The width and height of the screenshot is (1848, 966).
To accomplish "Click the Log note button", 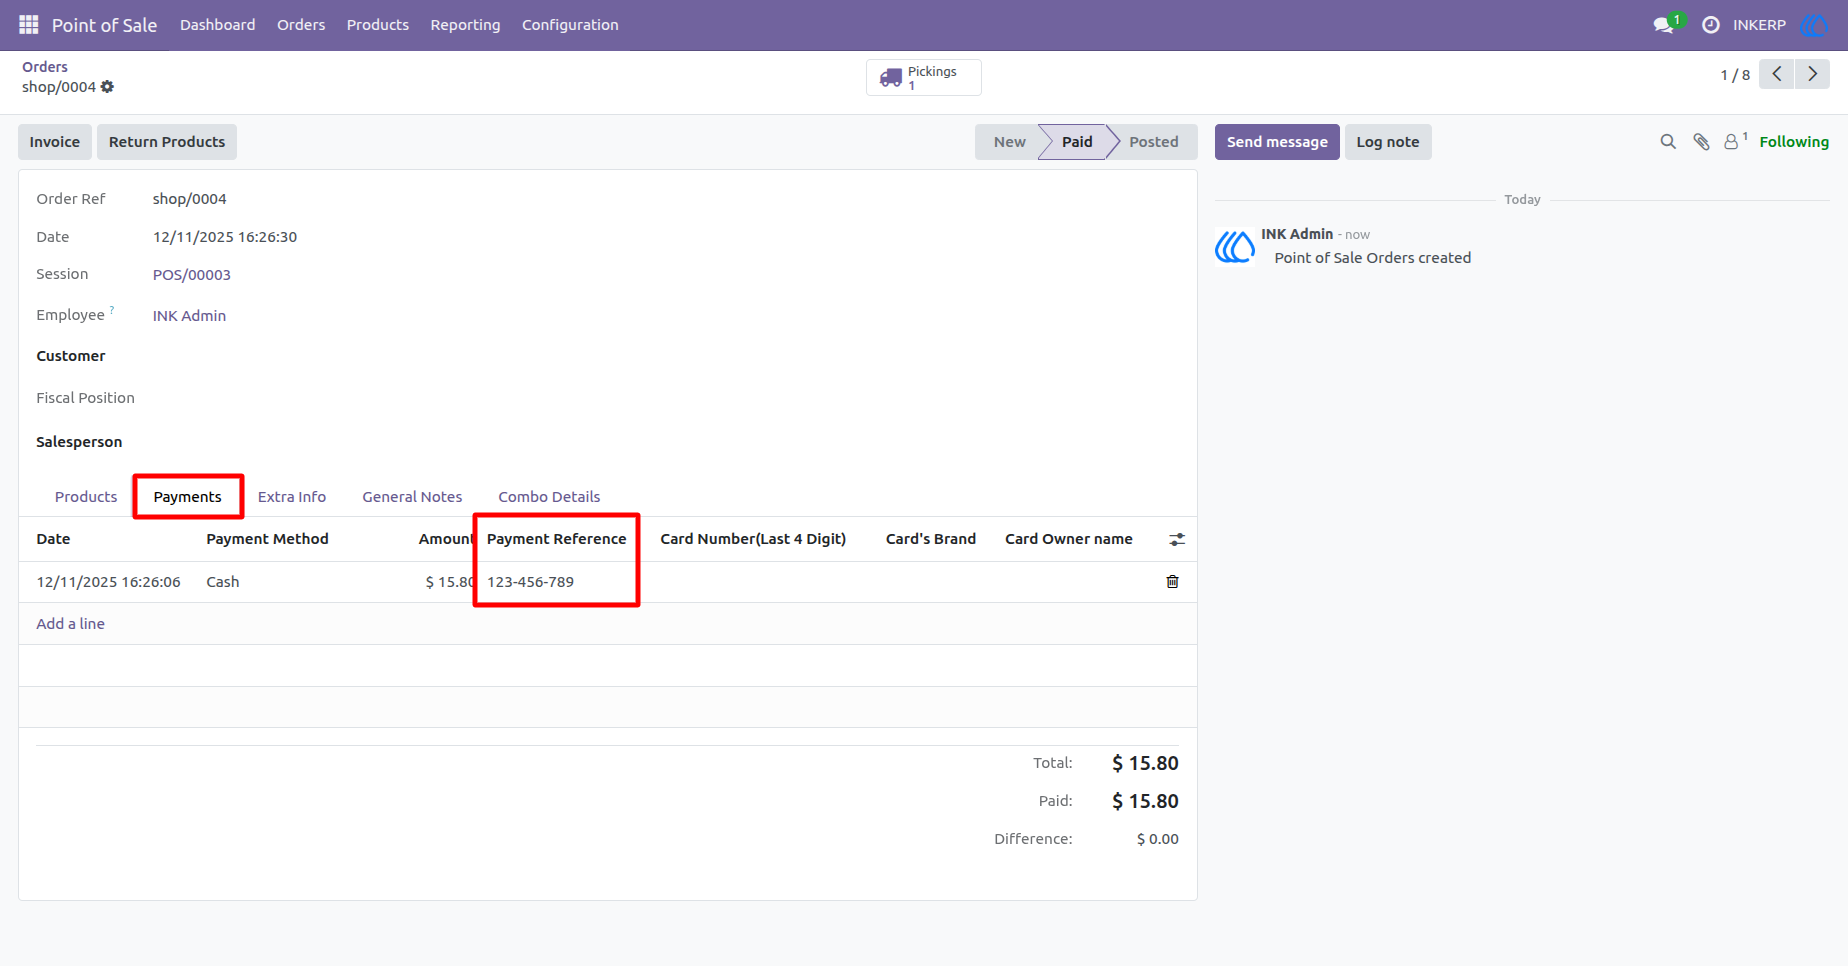I will point(1388,142).
